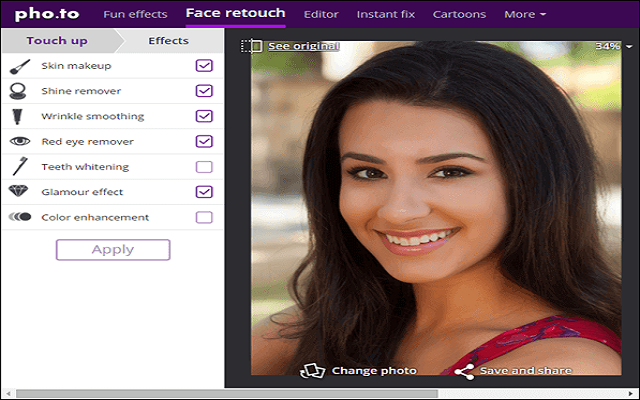640x400 pixels.
Task: Open the Fun effects menu item
Action: pos(135,15)
